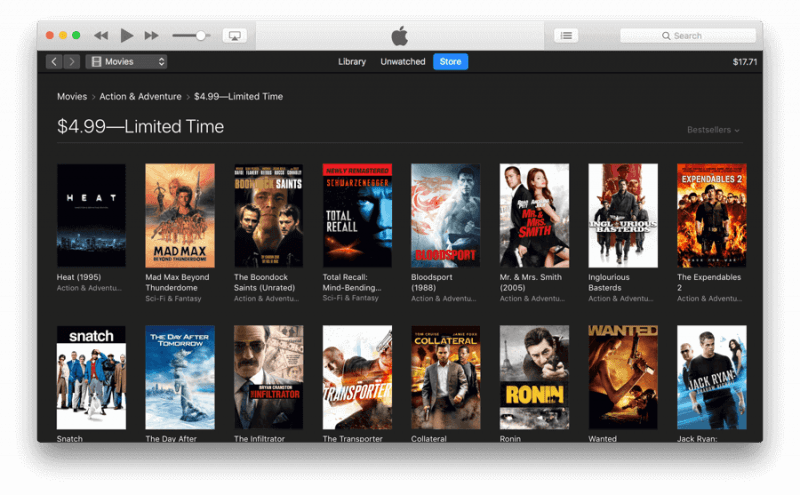Switch to the Unwatched tab
Image resolution: width=800 pixels, height=495 pixels.
(403, 62)
